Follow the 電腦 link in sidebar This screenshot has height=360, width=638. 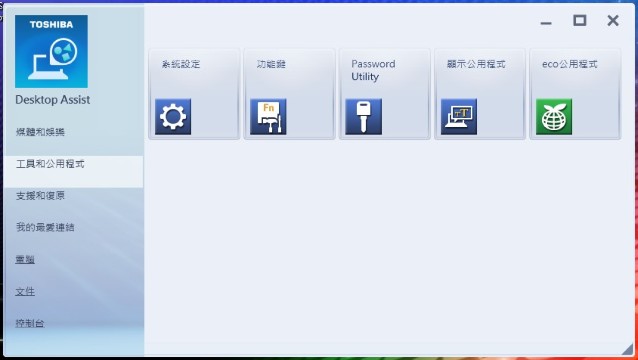pos(25,260)
